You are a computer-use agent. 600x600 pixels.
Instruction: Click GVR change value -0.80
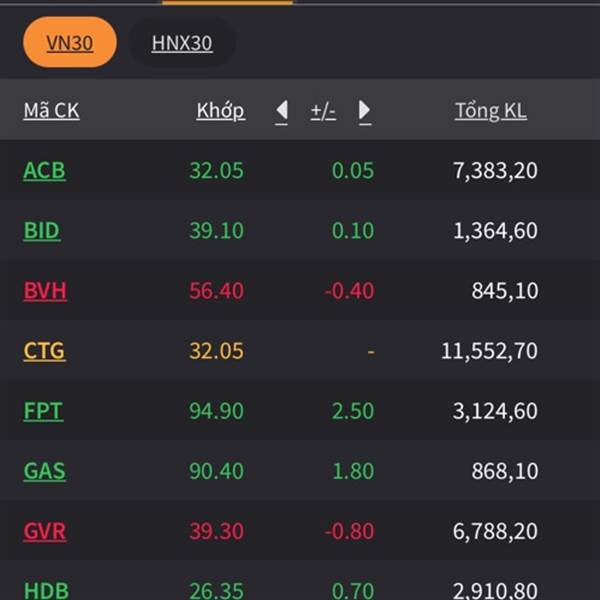coord(349,531)
